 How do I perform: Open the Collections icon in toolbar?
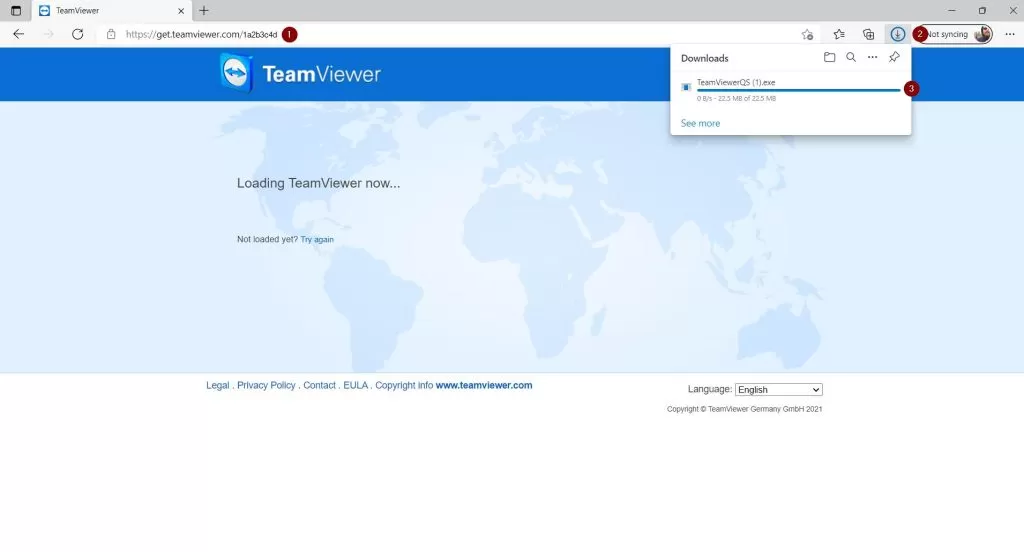[868, 34]
